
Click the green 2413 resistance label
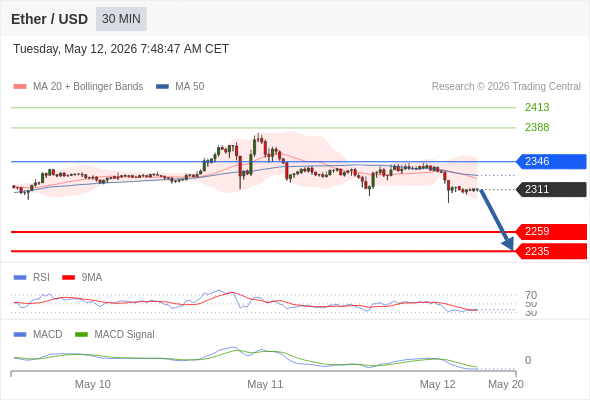(537, 108)
